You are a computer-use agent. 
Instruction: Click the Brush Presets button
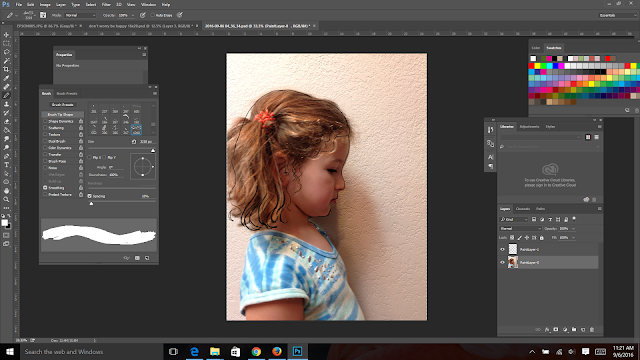tap(62, 104)
